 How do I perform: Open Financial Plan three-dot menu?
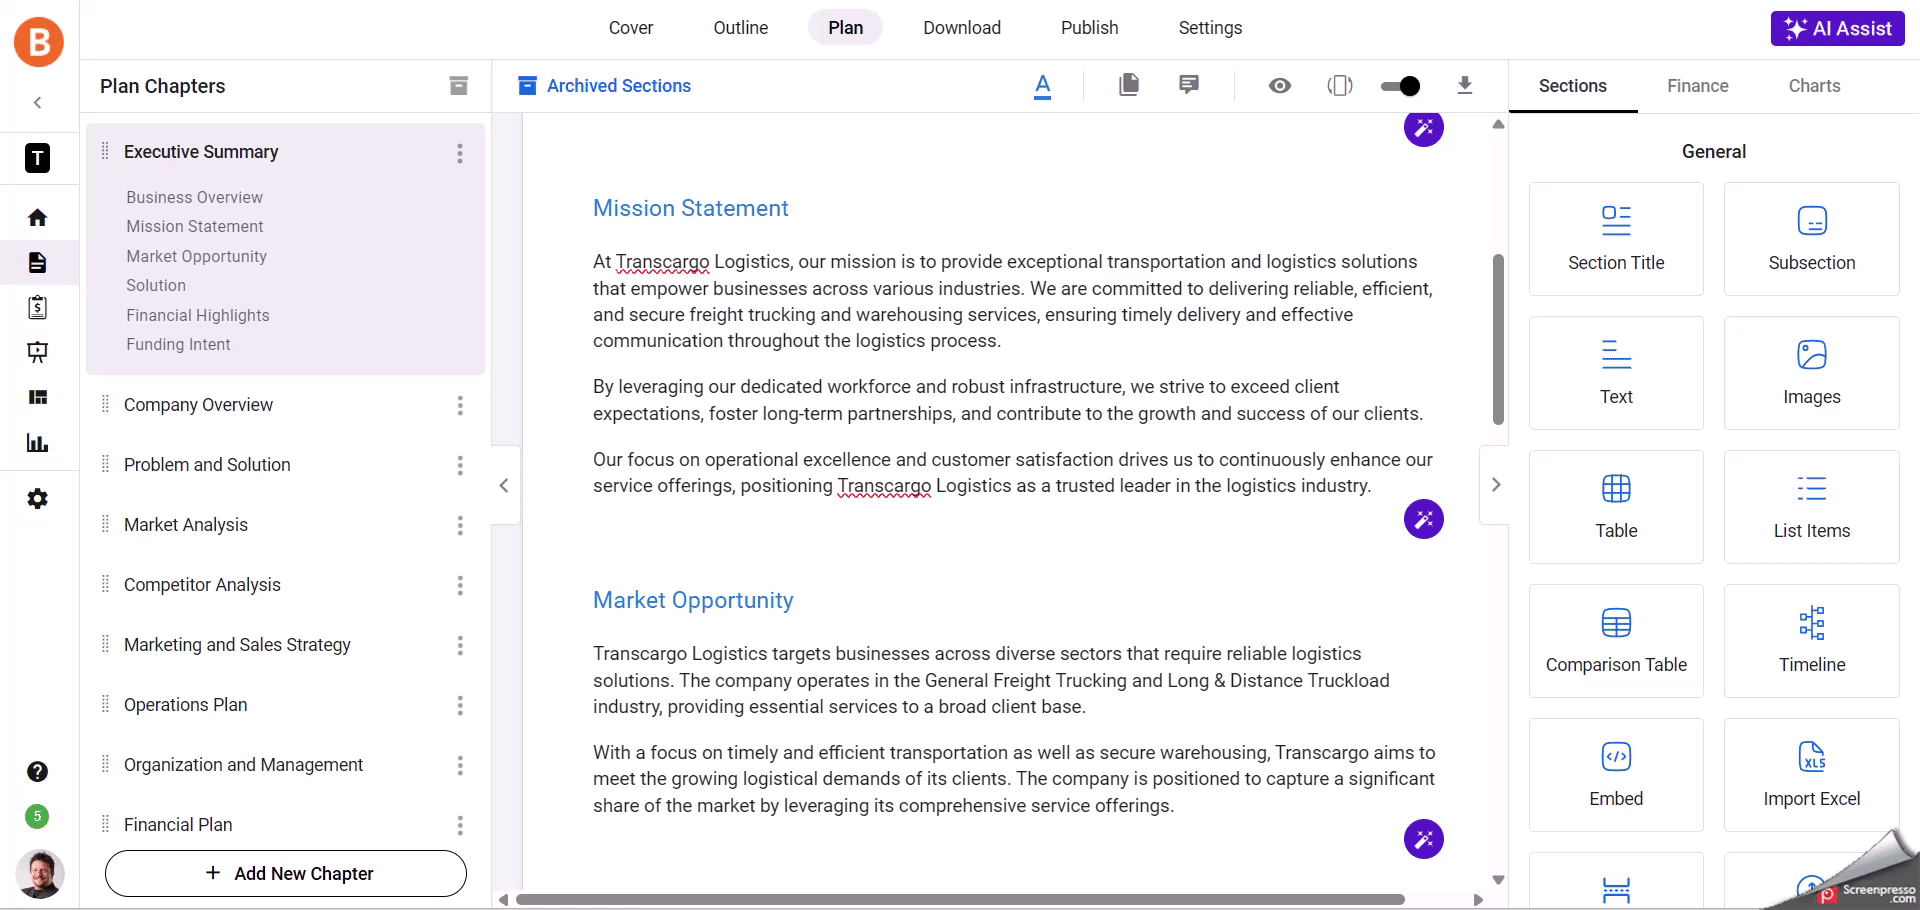click(460, 825)
